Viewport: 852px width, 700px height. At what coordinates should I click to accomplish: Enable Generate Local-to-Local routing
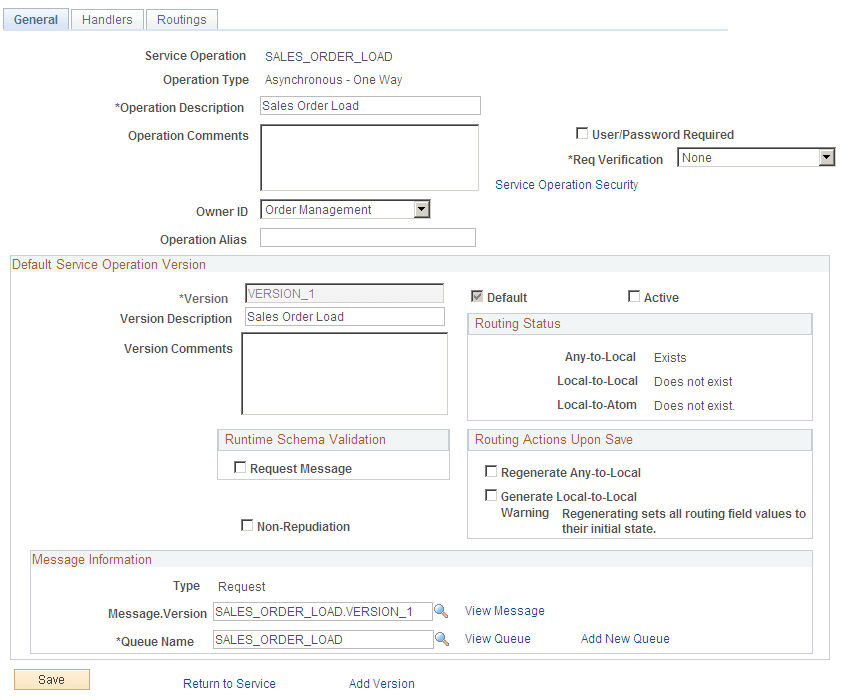click(491, 494)
